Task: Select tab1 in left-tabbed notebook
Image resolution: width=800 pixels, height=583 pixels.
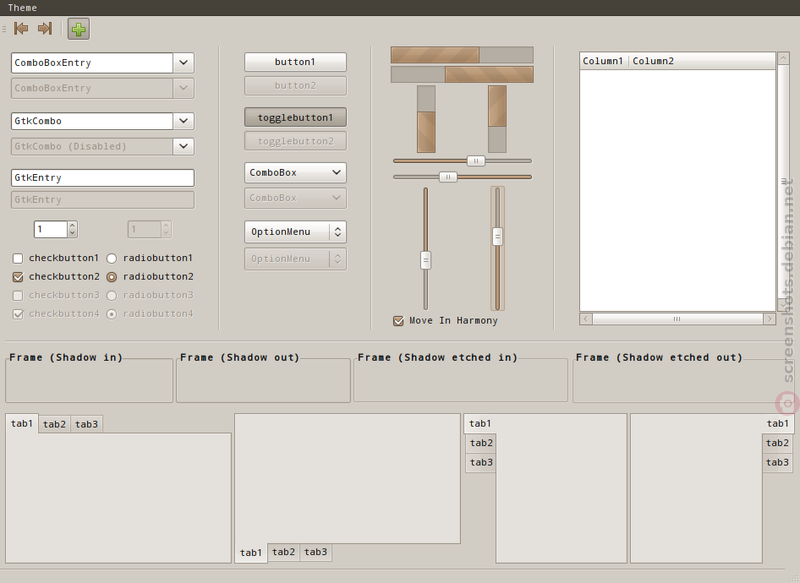Action: 480,424
